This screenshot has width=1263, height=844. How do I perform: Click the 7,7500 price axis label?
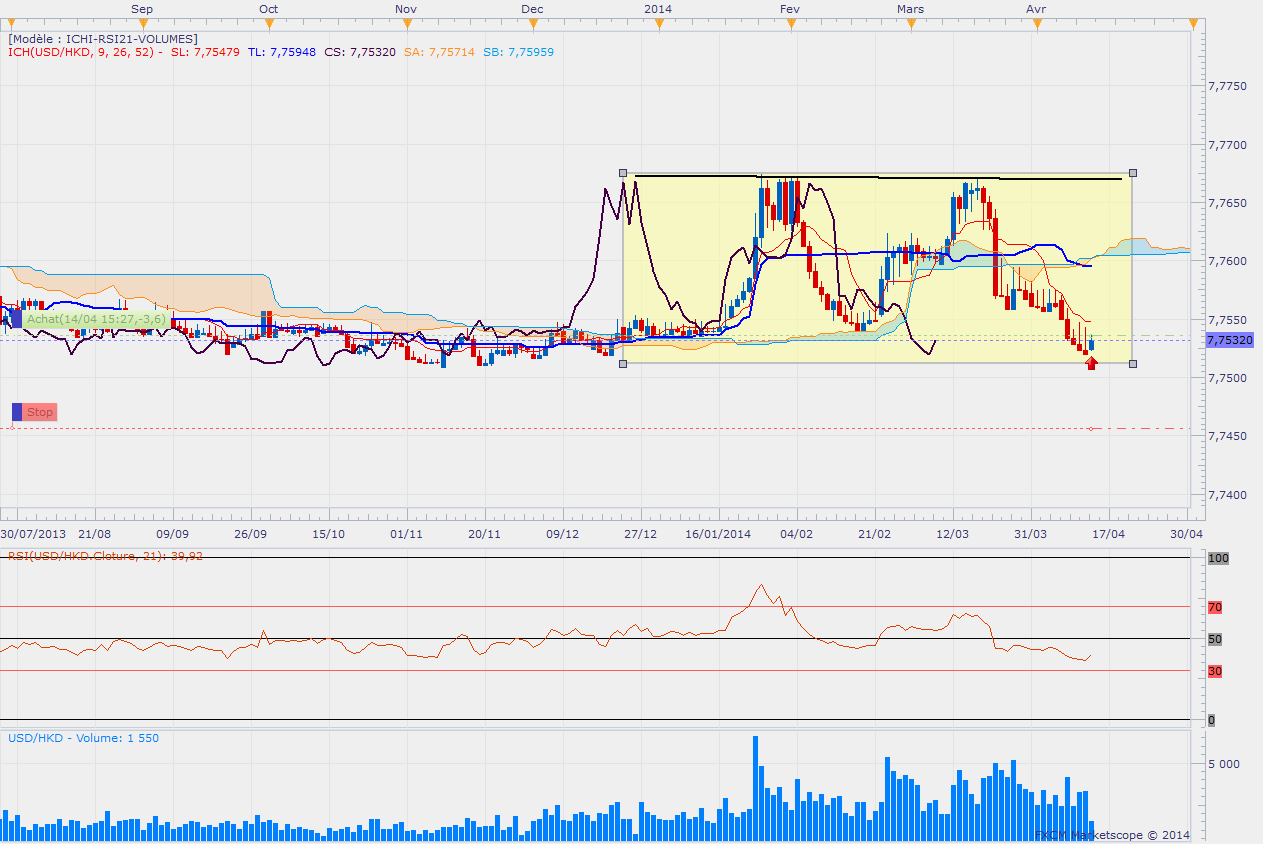pyautogui.click(x=1226, y=378)
